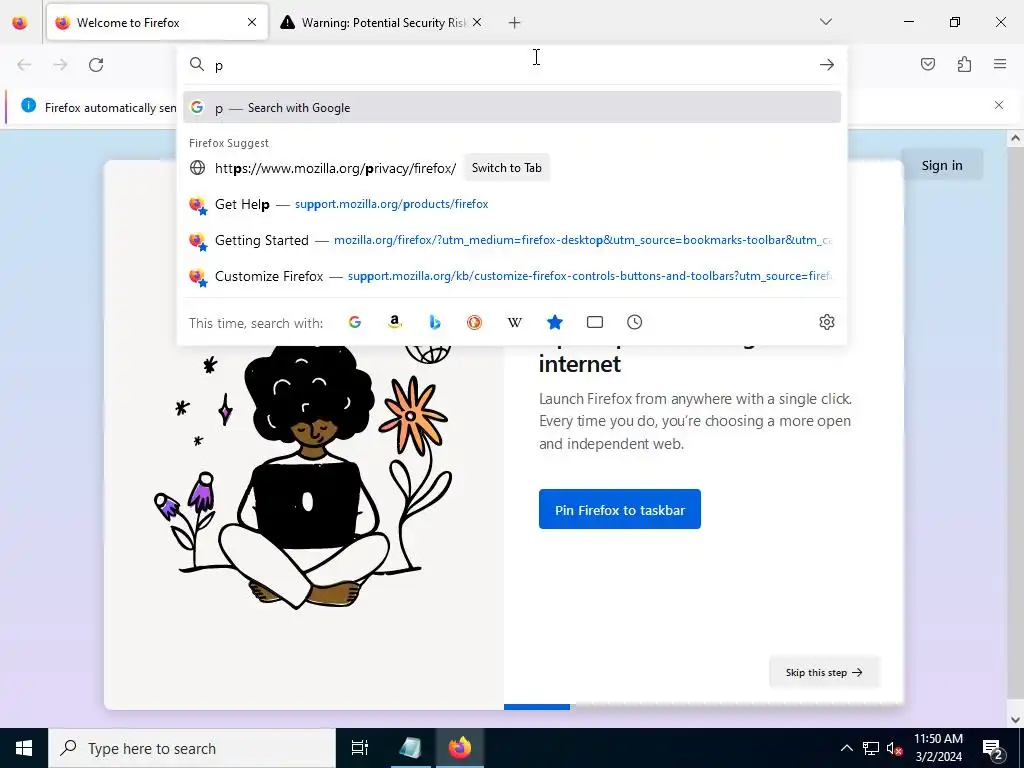
Task: Open the notifications action center
Action: (993, 748)
